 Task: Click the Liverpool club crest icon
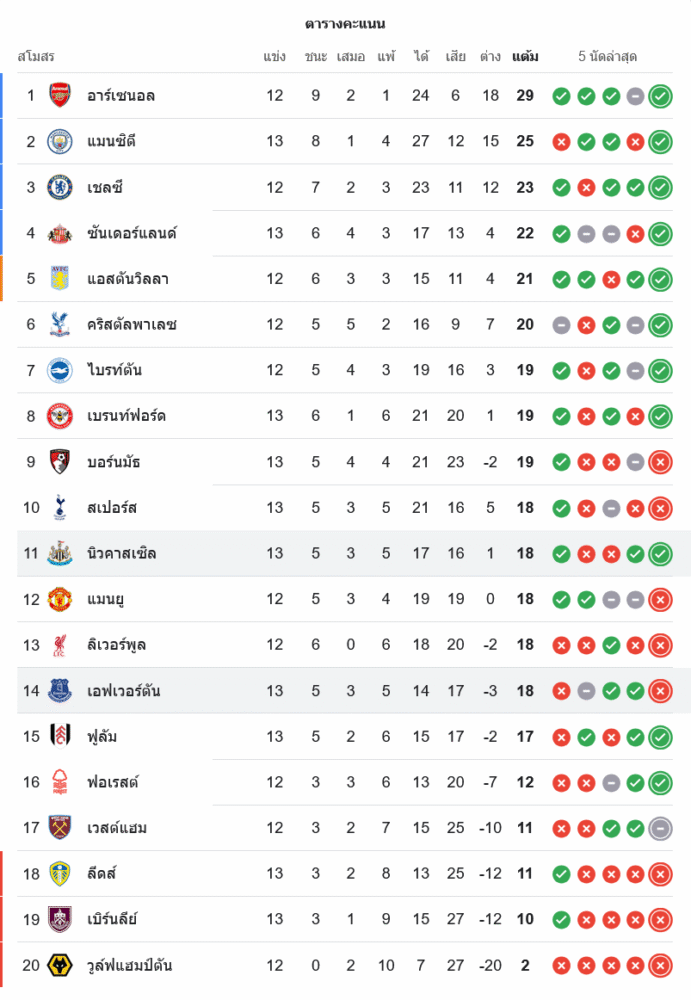tap(60, 645)
